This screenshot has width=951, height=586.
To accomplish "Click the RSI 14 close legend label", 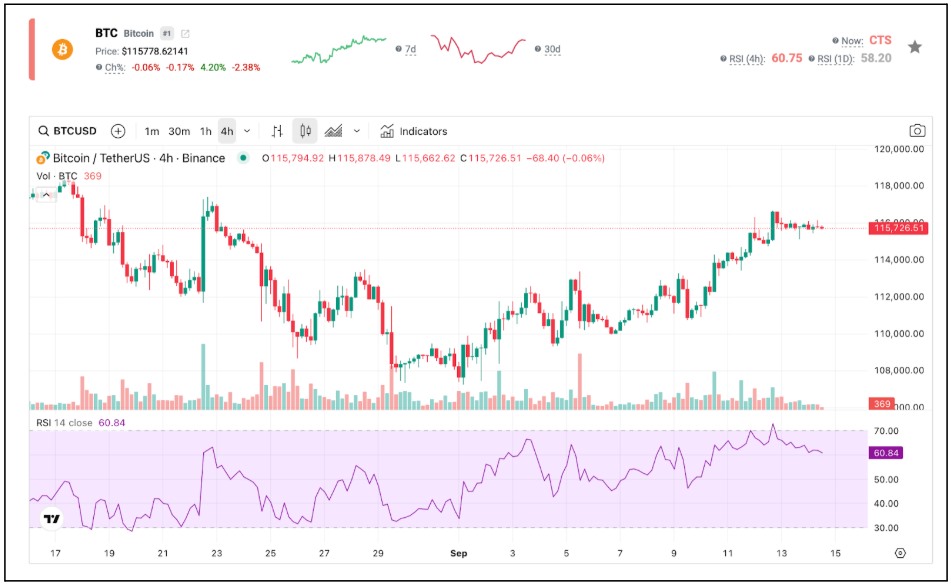I will coord(64,423).
